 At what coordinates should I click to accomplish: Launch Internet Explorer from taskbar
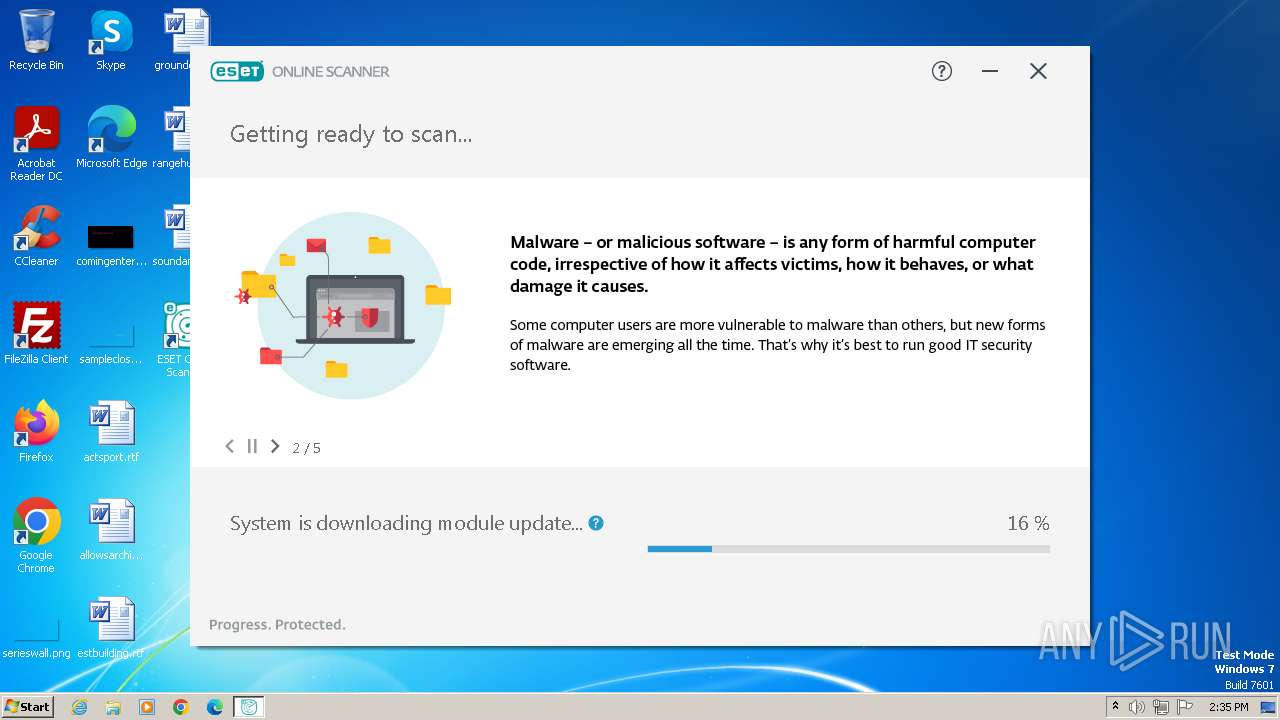pos(80,707)
